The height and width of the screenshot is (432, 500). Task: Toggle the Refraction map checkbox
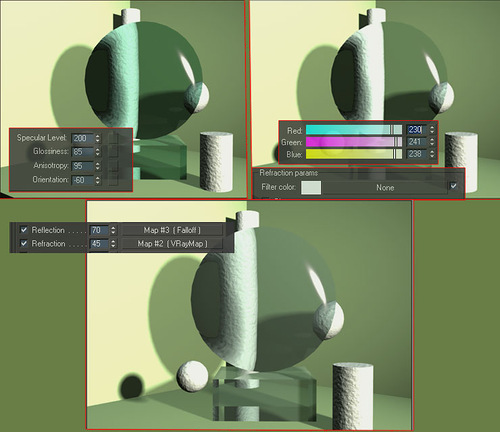[24, 243]
